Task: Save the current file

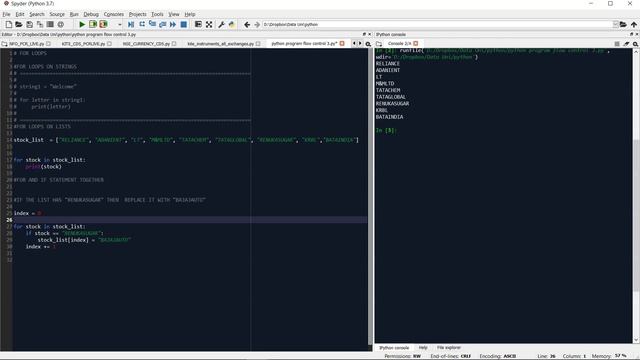Action: click(x=29, y=24)
